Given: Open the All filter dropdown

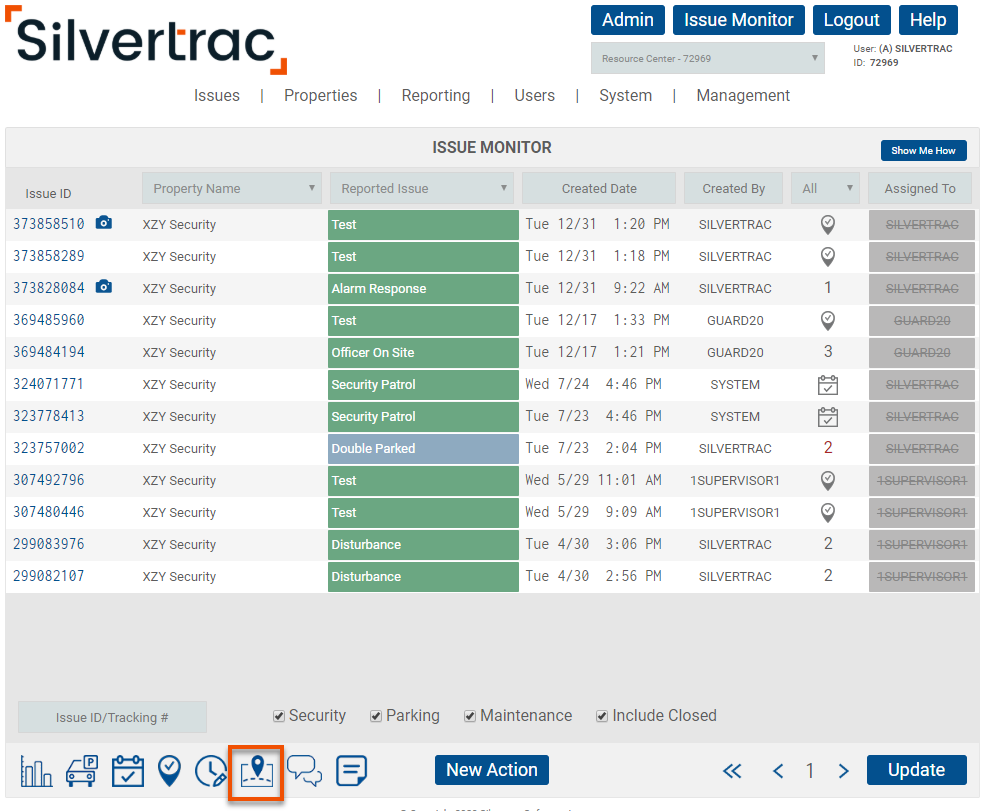Looking at the screenshot, I should 825,189.
